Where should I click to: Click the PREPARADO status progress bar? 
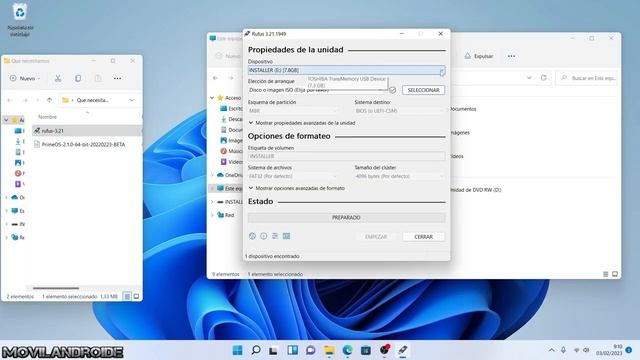(346, 218)
